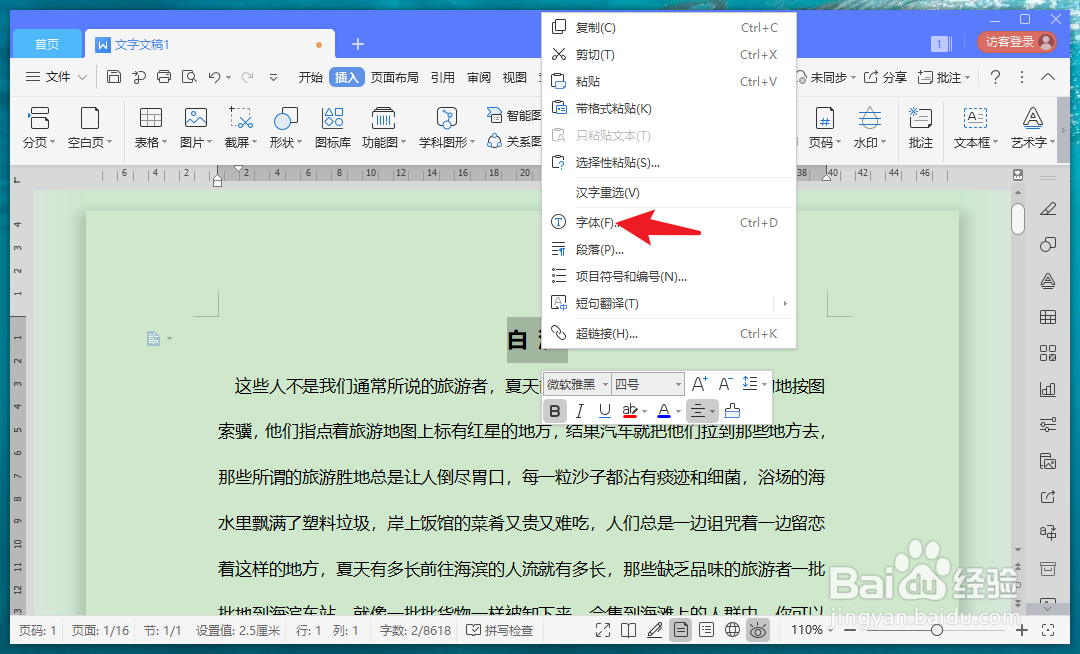The image size is (1080, 654).
Task: Open the font color dropdown arrow
Action: point(678,410)
